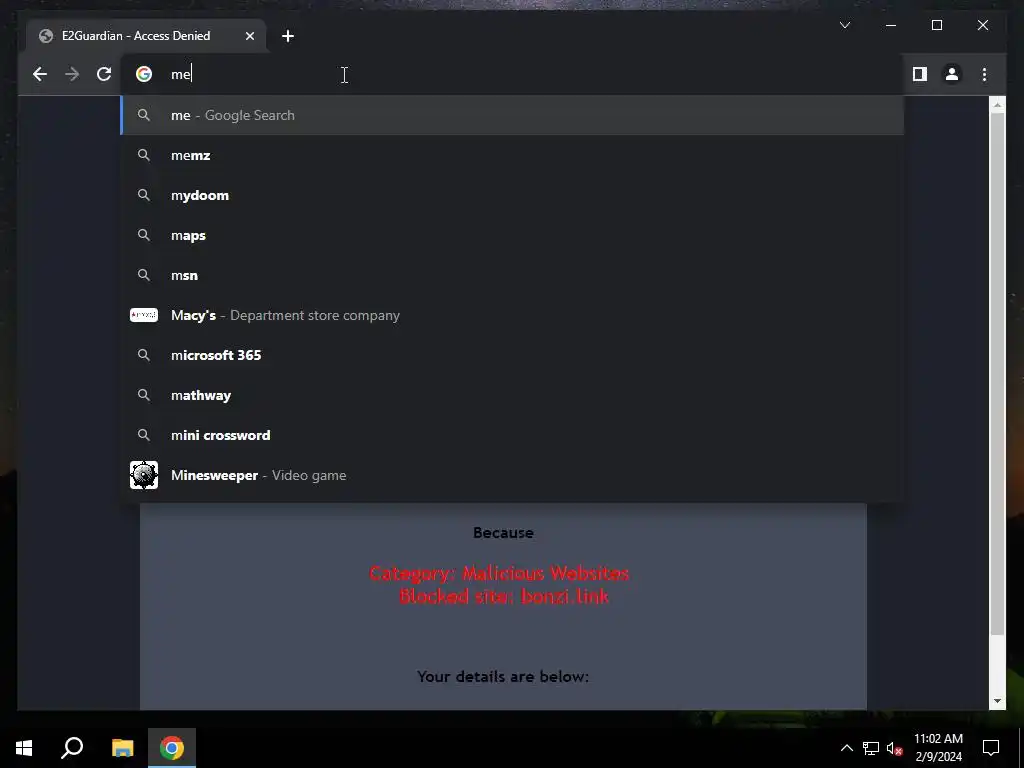Screen dimensions: 1024x768
Task: Click the vertical page scrollbar thumb
Action: point(997,374)
